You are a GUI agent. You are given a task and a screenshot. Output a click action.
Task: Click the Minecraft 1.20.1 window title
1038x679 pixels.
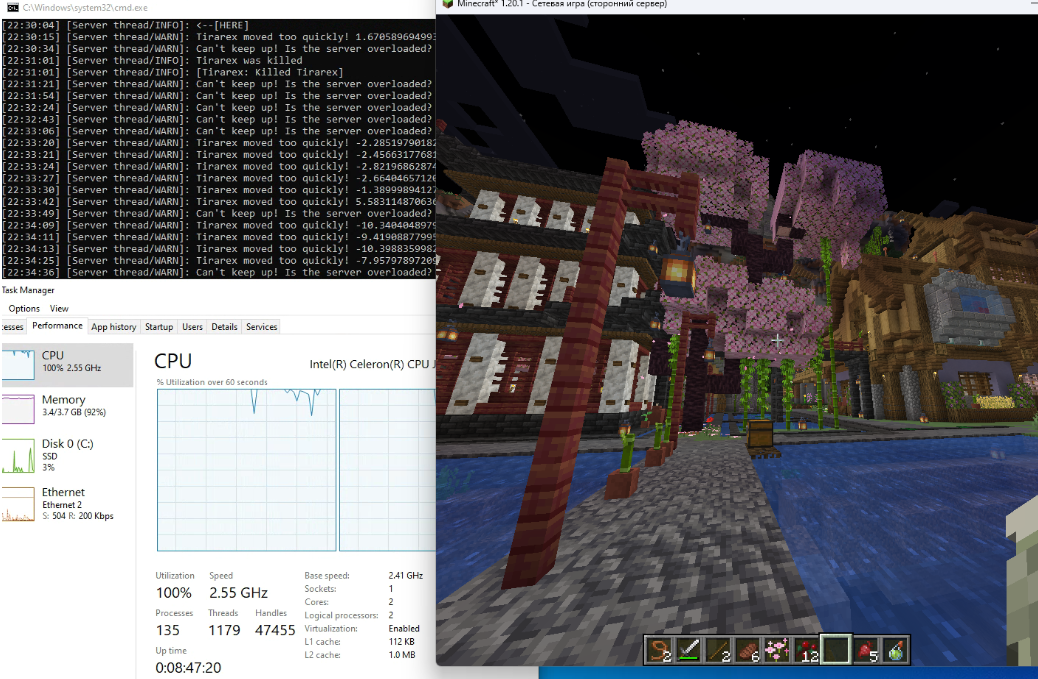(x=562, y=4)
